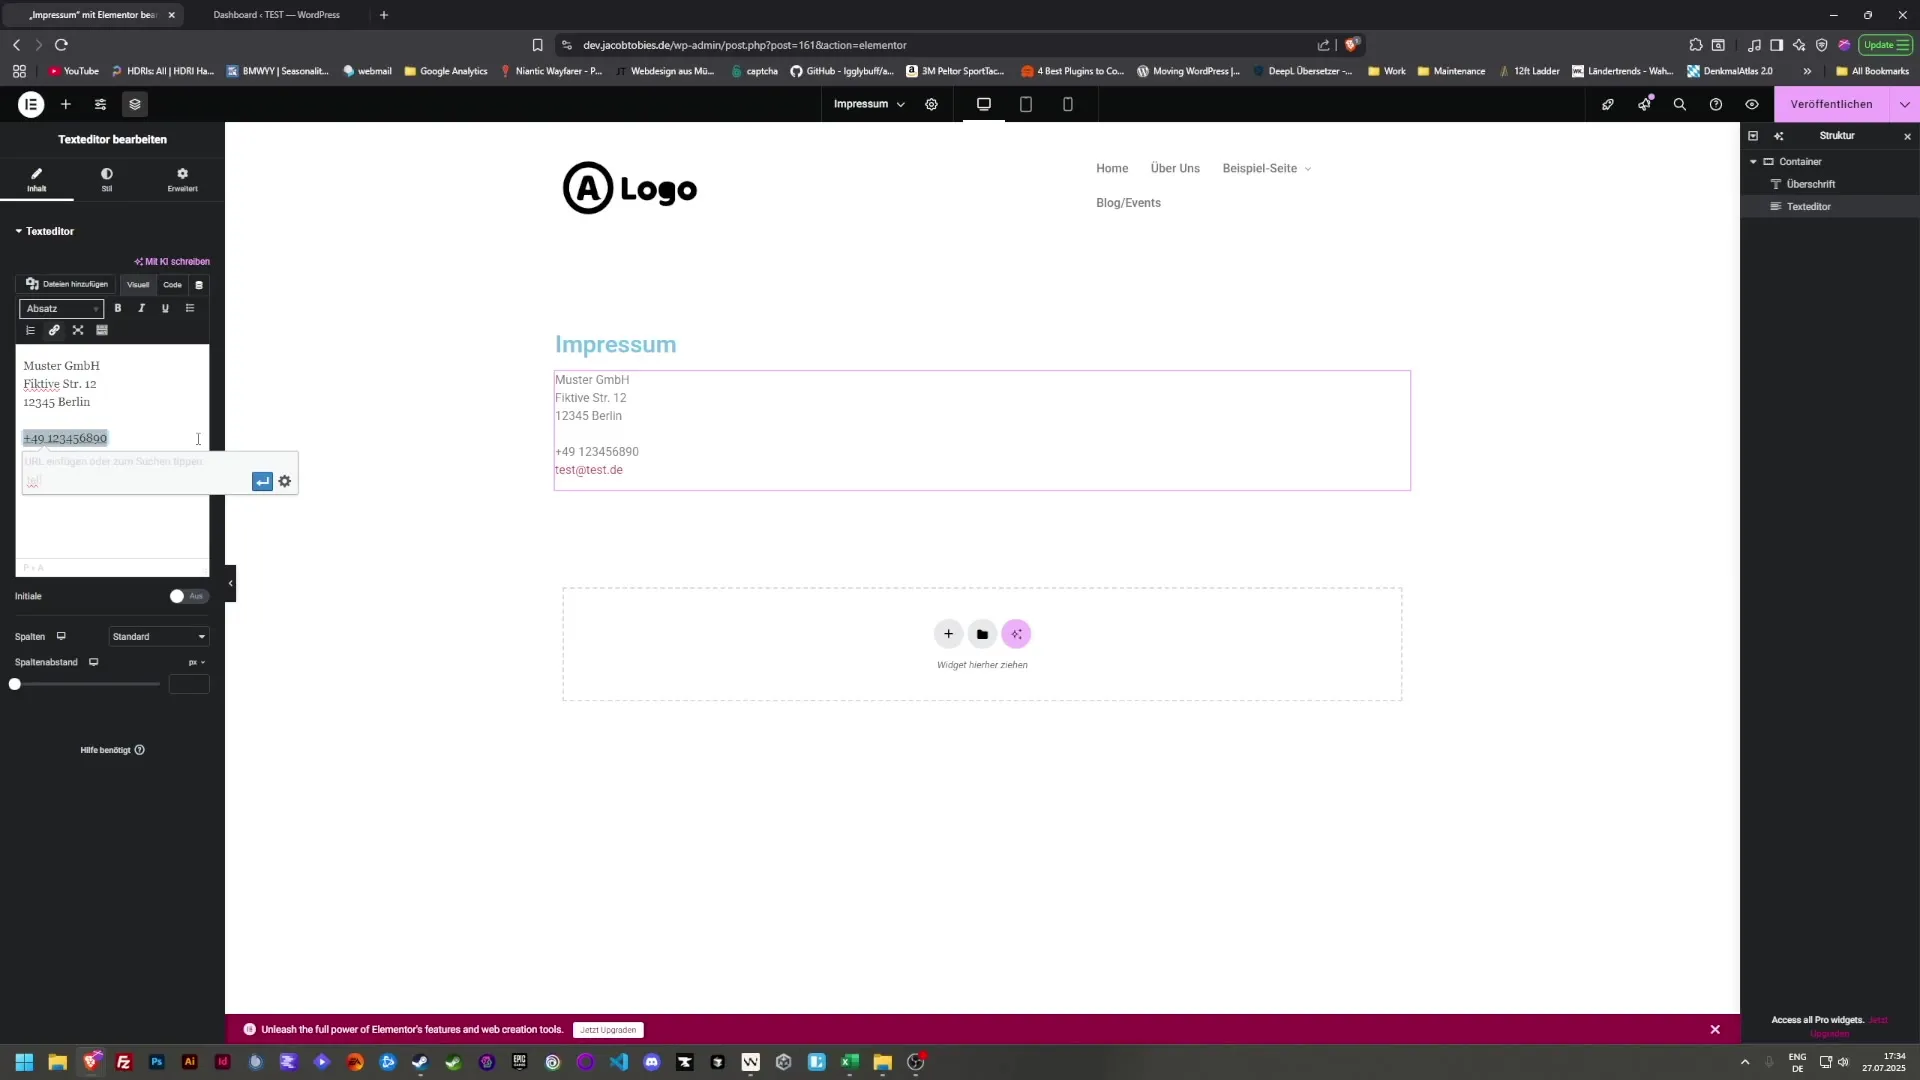Screen dimensions: 1920x1080
Task: Select the Stil tab pencil-adjacent half-circle icon
Action: click(106, 180)
